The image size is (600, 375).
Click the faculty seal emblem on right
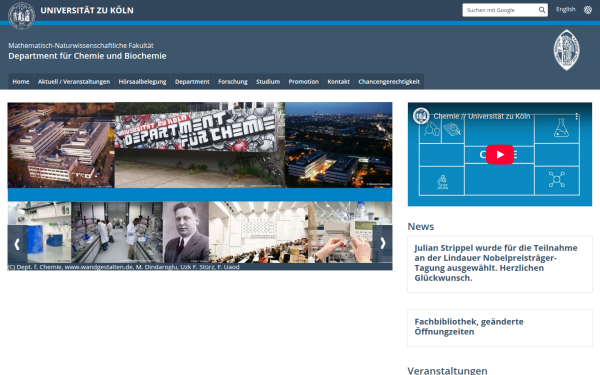pos(566,50)
